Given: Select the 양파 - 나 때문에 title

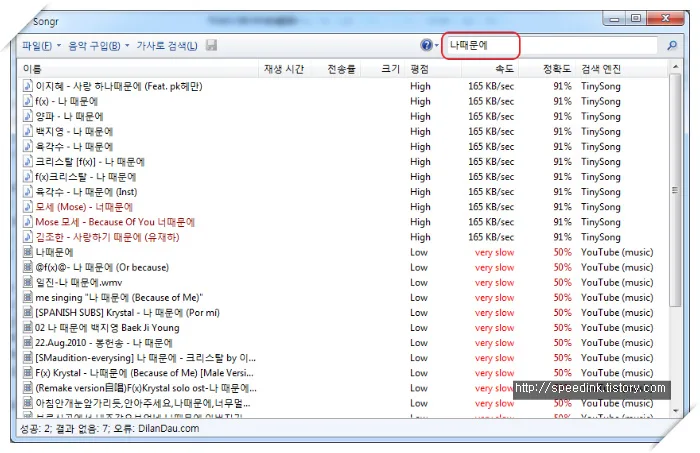Looking at the screenshot, I should (69, 116).
